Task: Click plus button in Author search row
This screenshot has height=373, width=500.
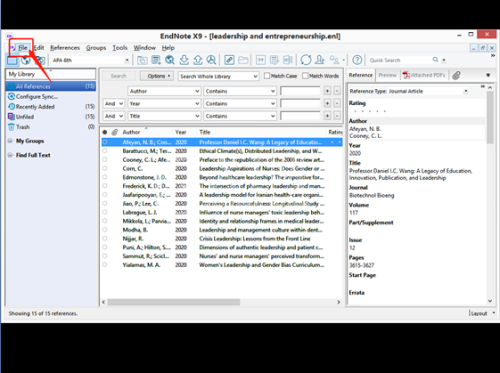Action: [328, 91]
